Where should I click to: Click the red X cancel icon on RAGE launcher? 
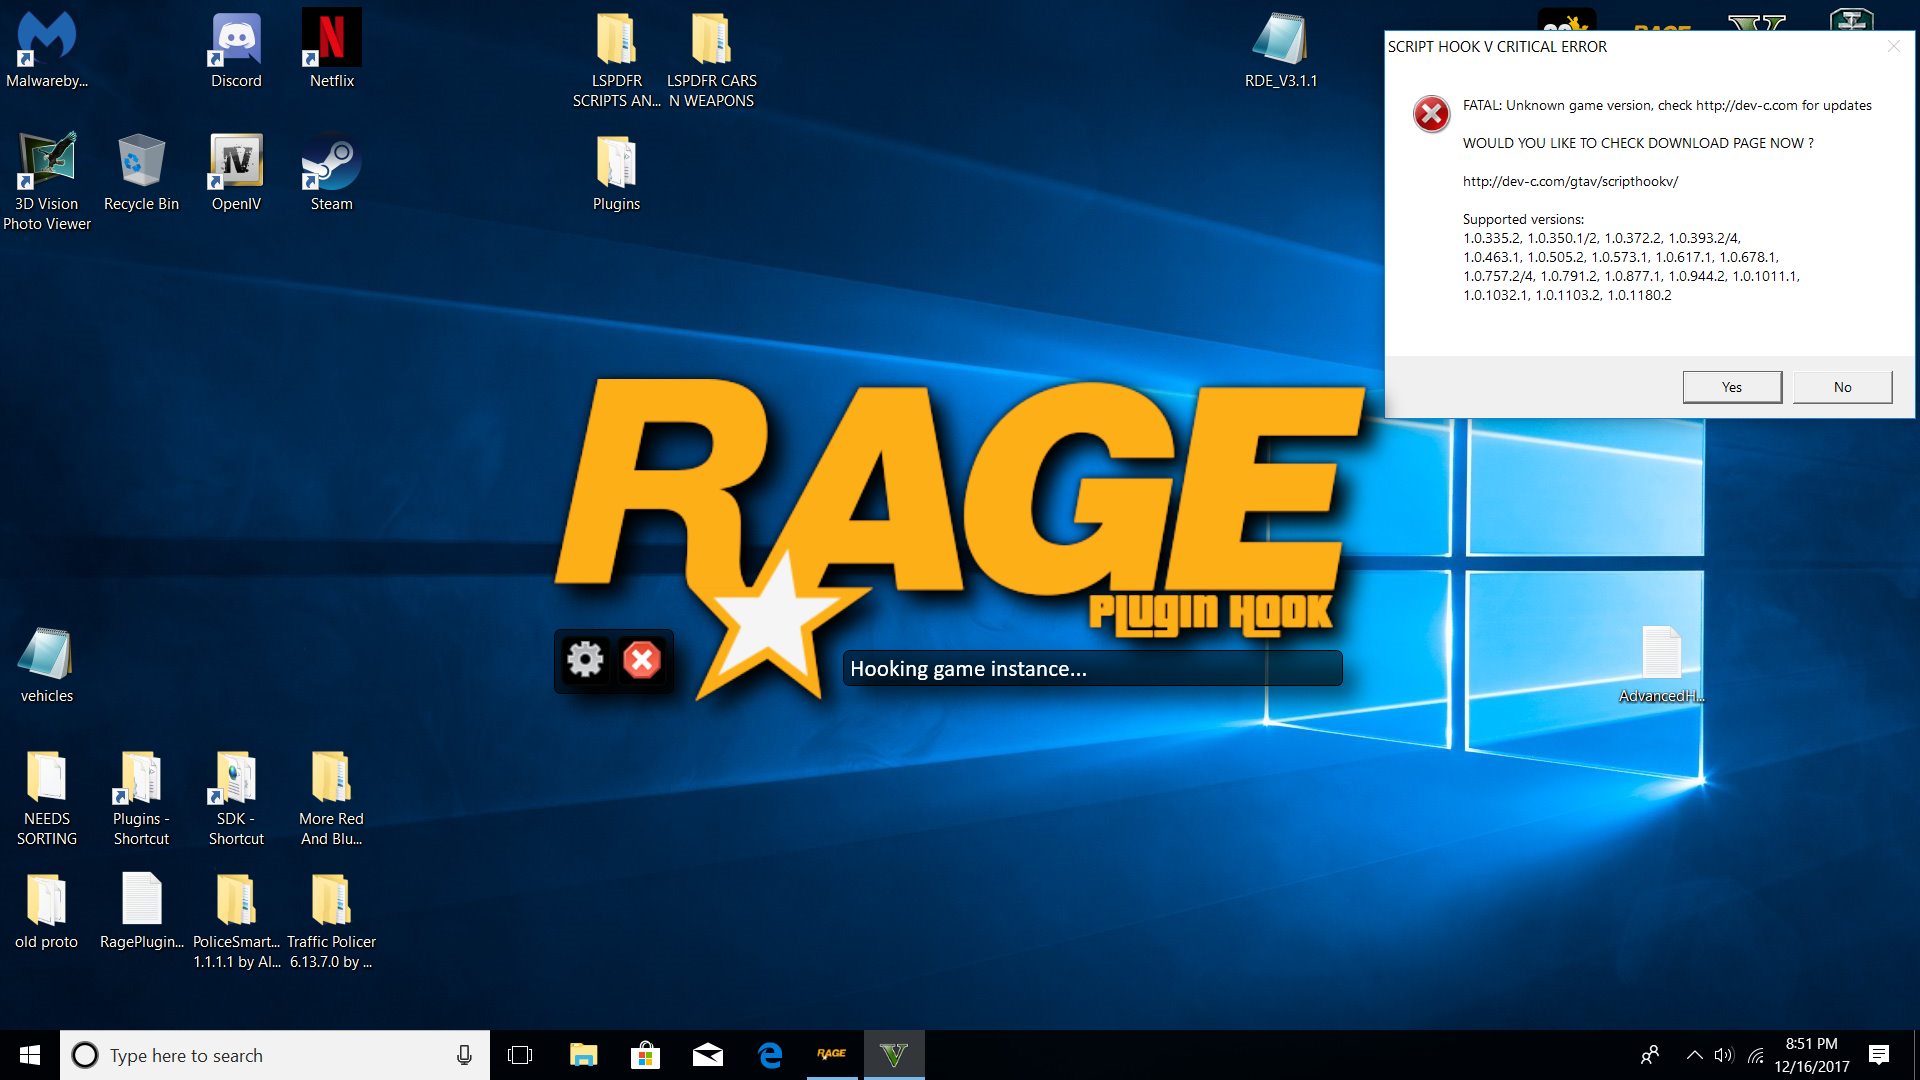click(x=642, y=660)
